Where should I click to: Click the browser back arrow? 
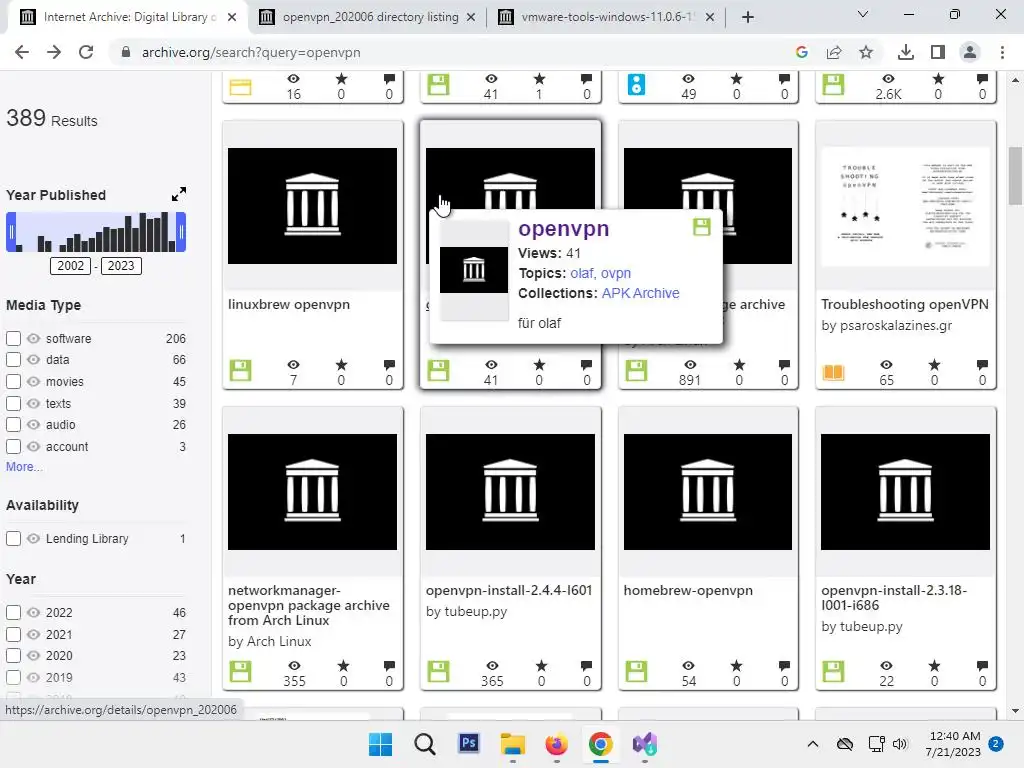[22, 52]
